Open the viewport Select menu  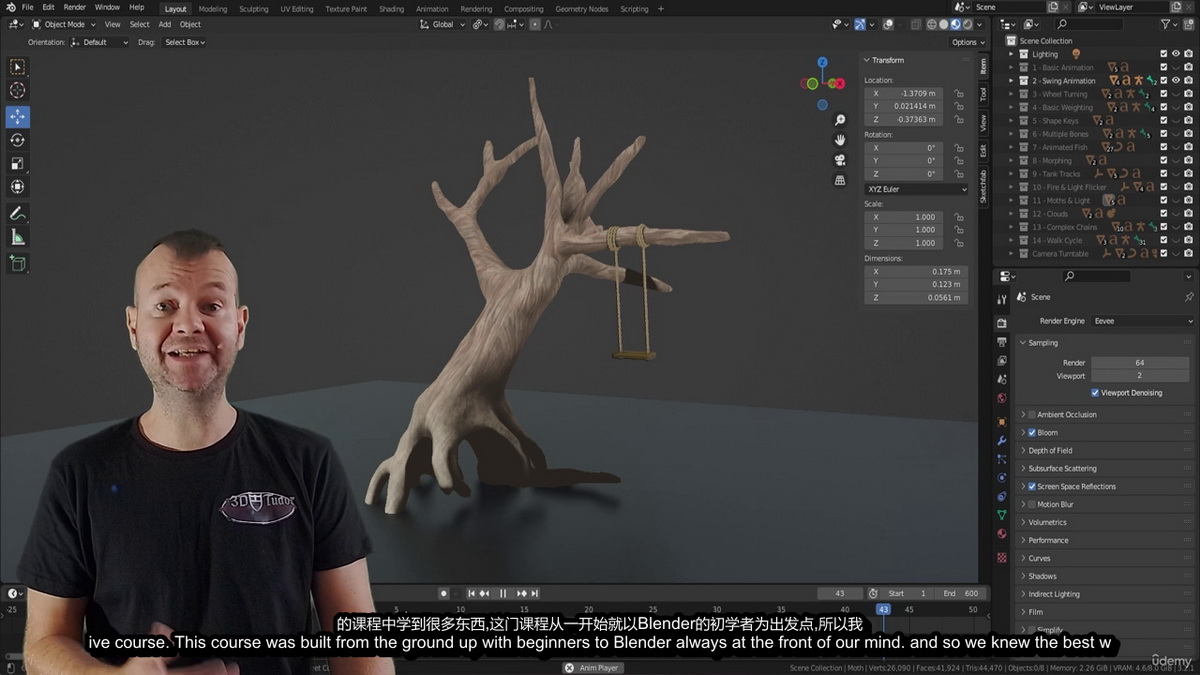coord(139,24)
